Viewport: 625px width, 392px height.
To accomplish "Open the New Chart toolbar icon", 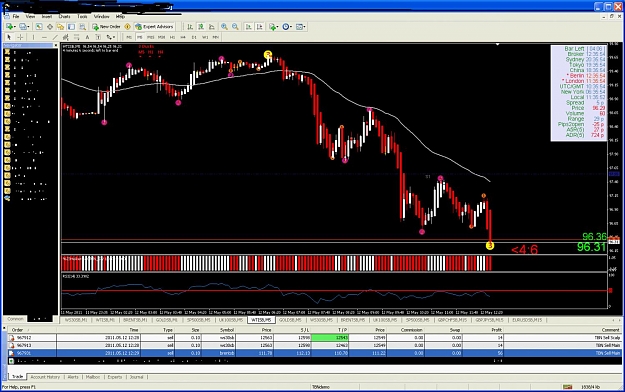I will click(x=9, y=27).
